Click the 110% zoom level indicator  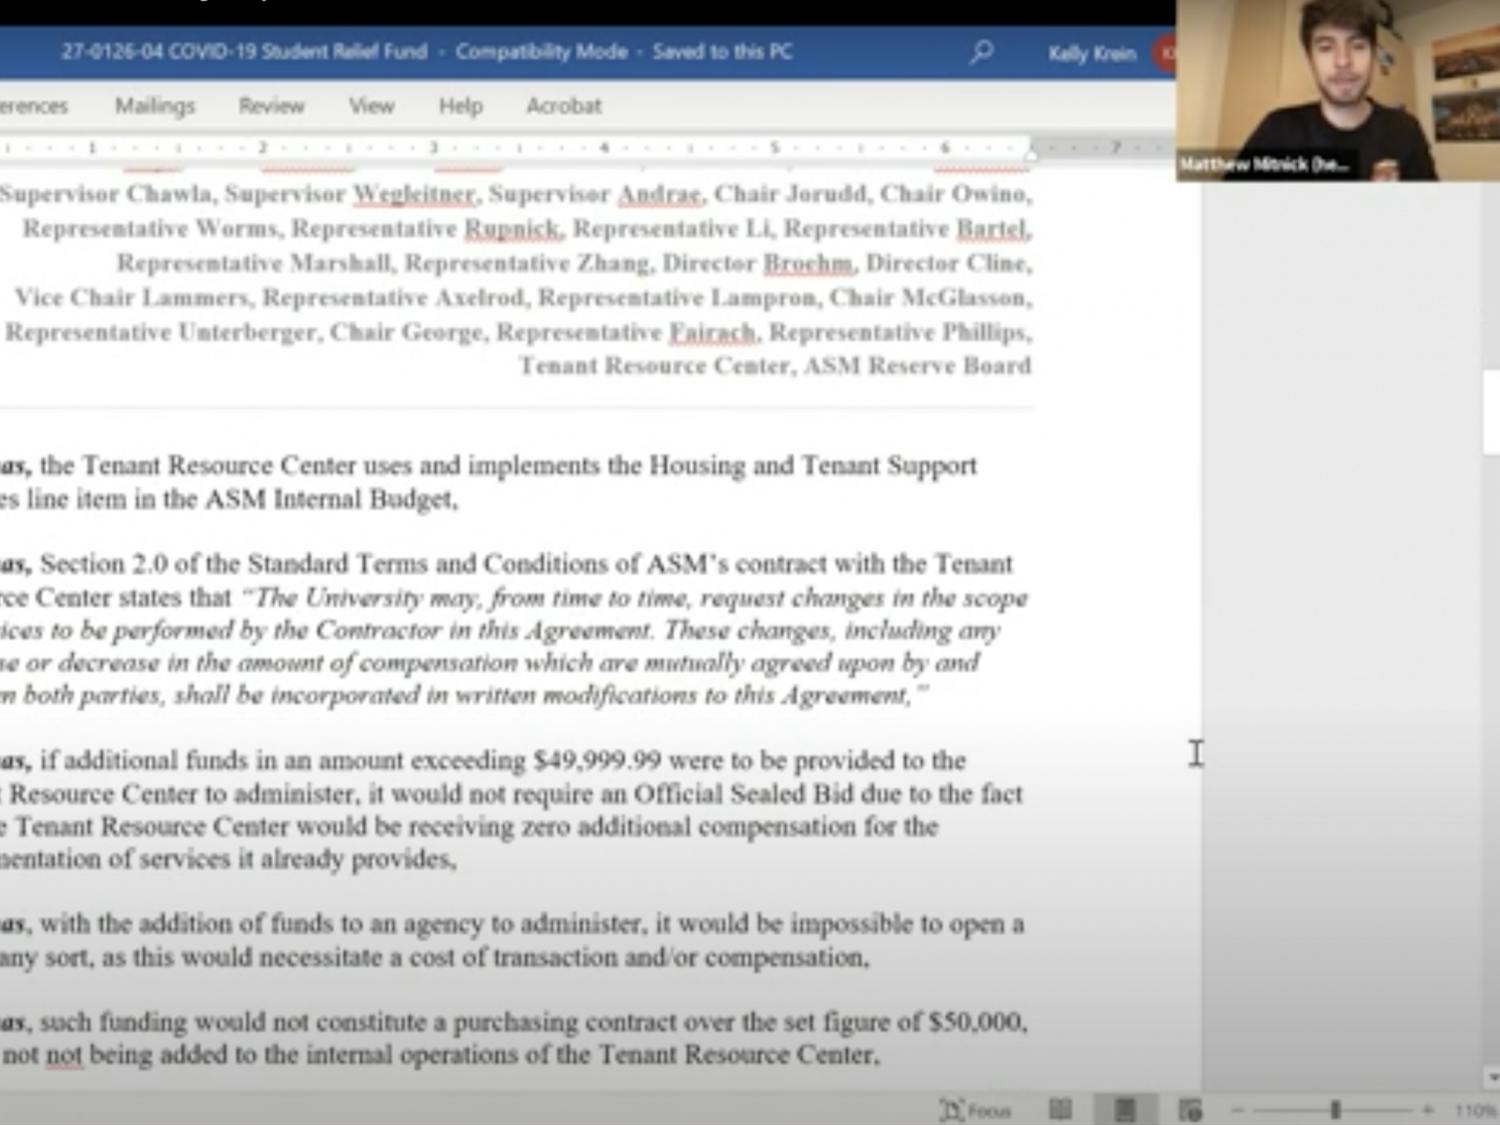point(1476,1110)
